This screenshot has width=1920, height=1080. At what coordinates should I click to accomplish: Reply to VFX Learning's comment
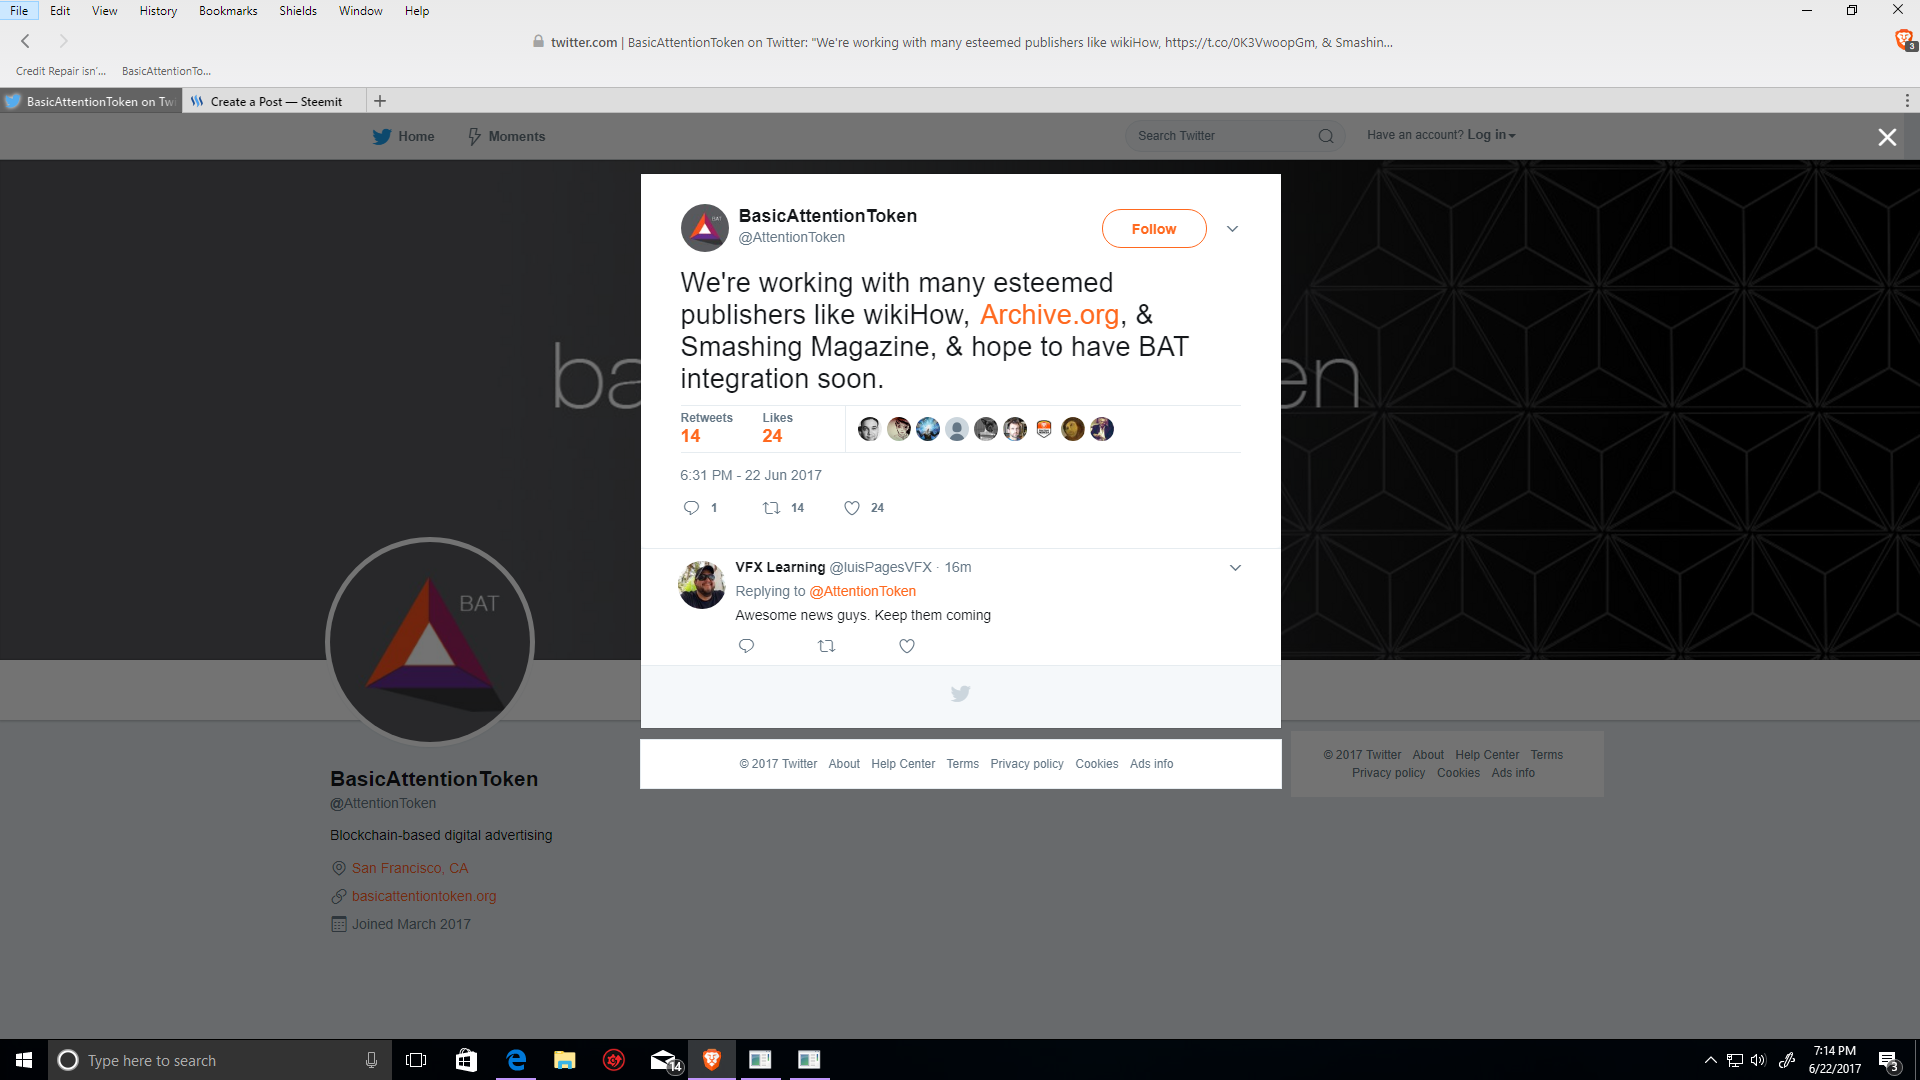coord(746,646)
